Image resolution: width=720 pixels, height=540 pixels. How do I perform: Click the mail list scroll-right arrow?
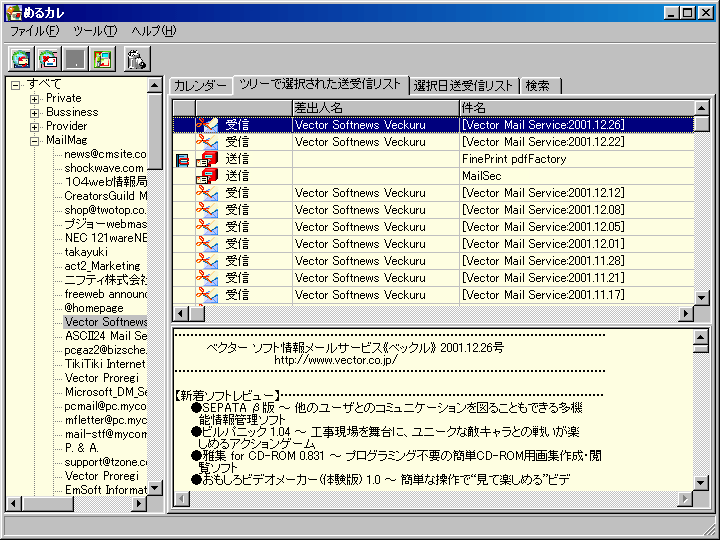(x=686, y=313)
